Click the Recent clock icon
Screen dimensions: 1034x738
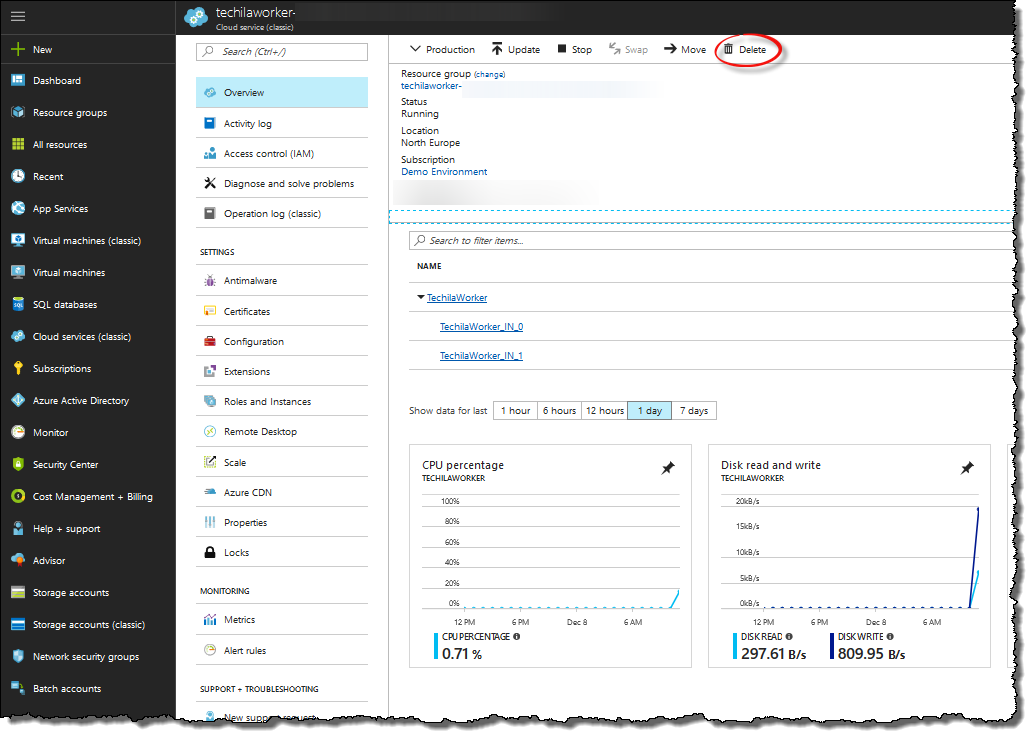18,176
